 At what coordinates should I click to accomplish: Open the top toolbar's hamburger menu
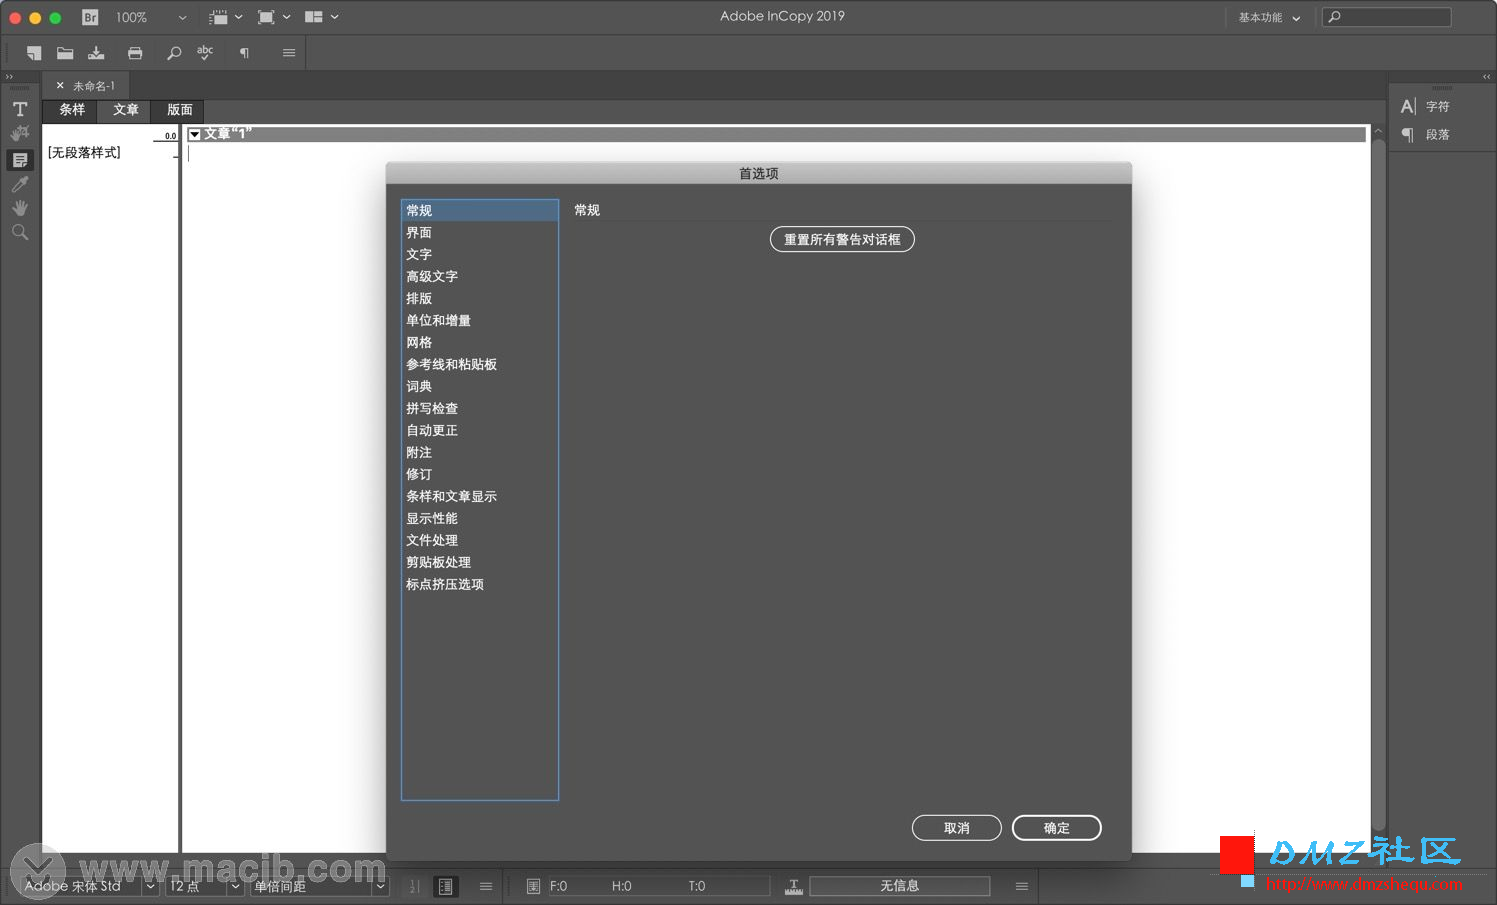tap(289, 53)
